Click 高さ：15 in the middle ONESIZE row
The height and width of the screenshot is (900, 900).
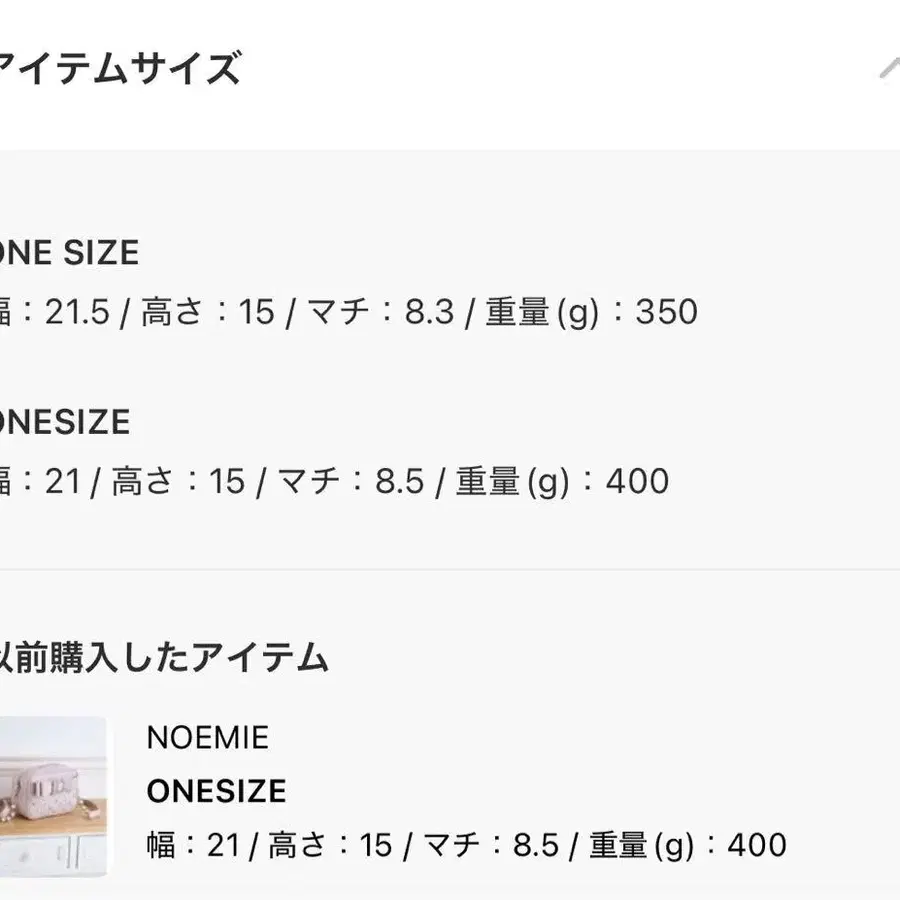pyautogui.click(x=178, y=481)
